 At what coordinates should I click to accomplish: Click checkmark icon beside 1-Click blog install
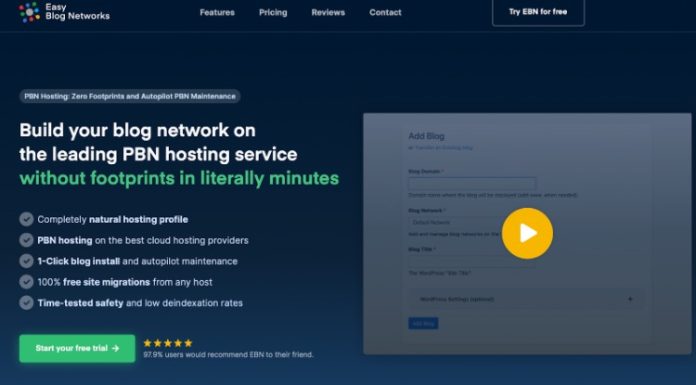pos(26,261)
